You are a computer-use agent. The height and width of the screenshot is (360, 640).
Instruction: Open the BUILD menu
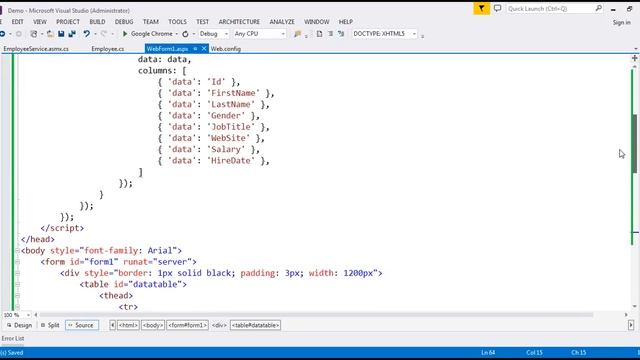click(x=97, y=22)
